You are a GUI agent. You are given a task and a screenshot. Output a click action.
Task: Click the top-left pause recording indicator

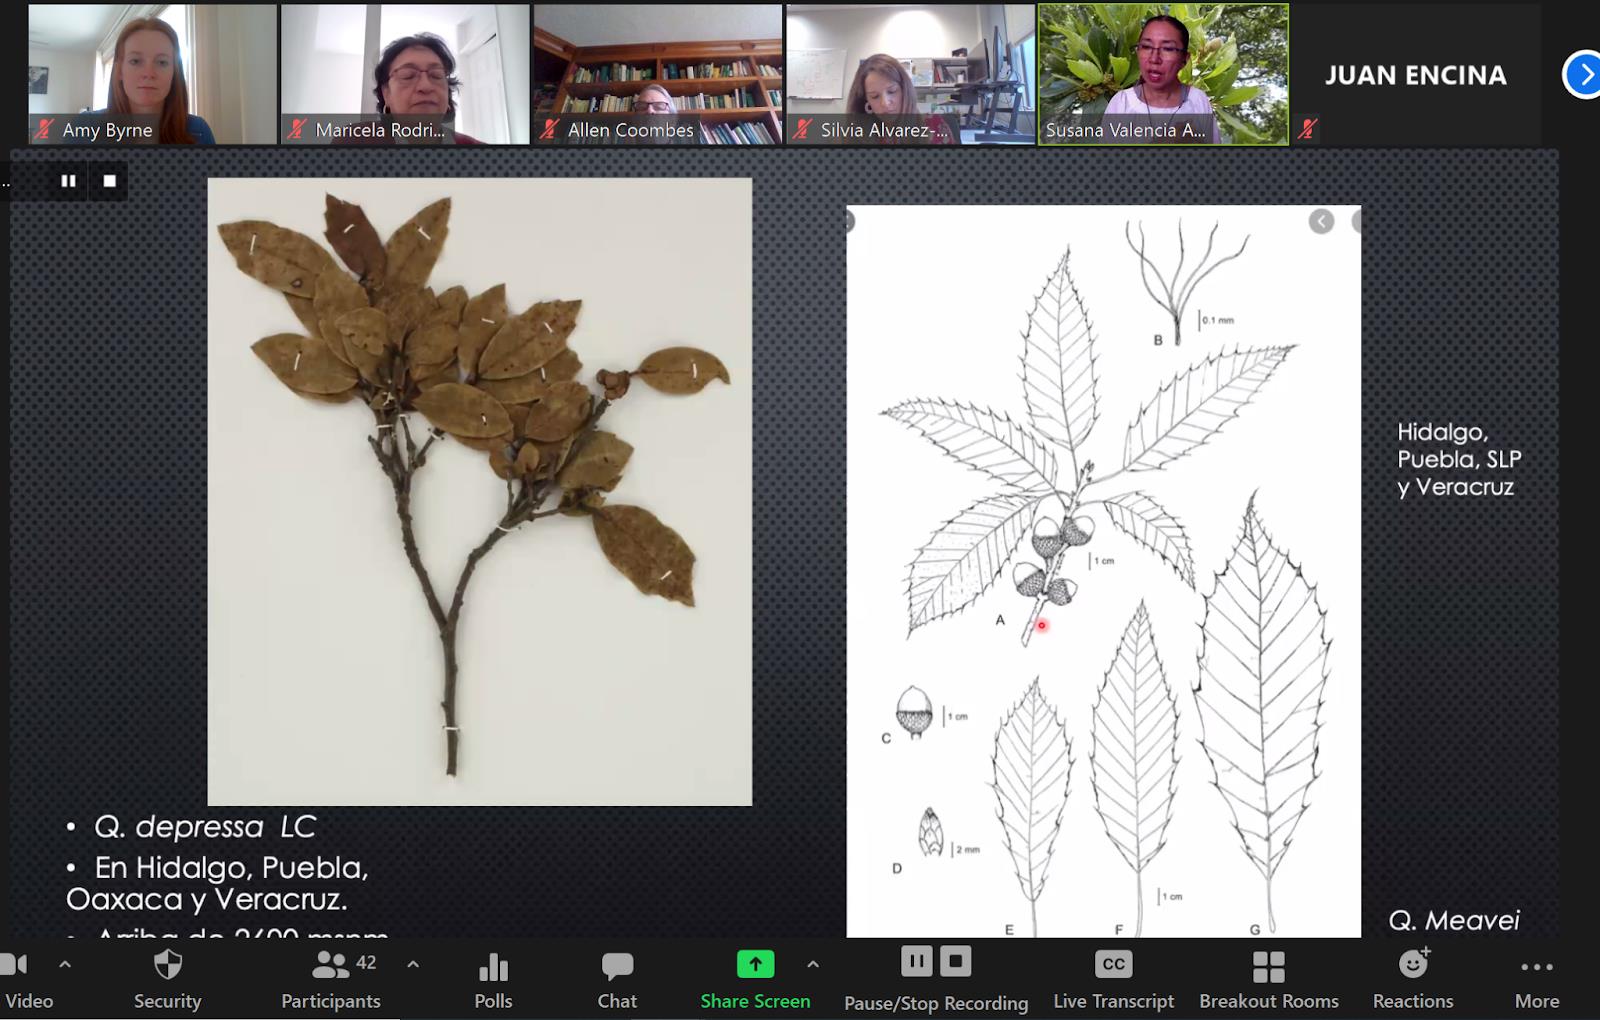69,181
